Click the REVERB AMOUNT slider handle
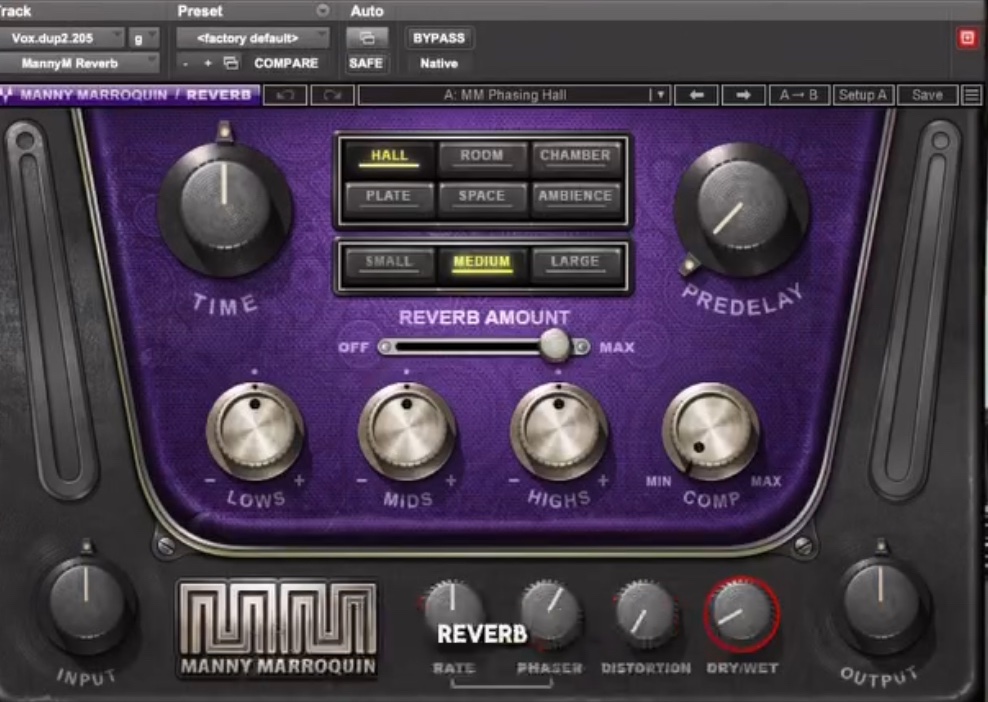 point(555,345)
